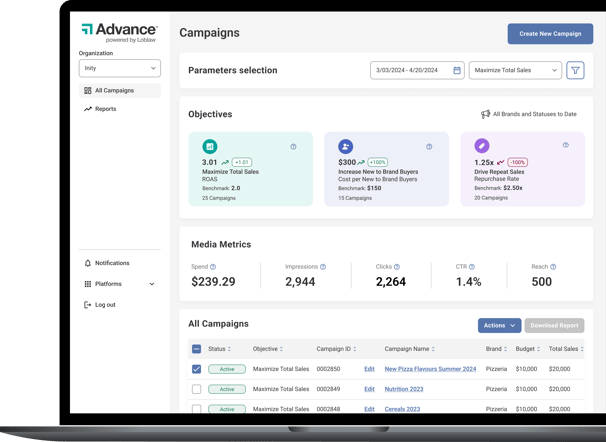Check the Cereals 2023 campaign row

196,408
